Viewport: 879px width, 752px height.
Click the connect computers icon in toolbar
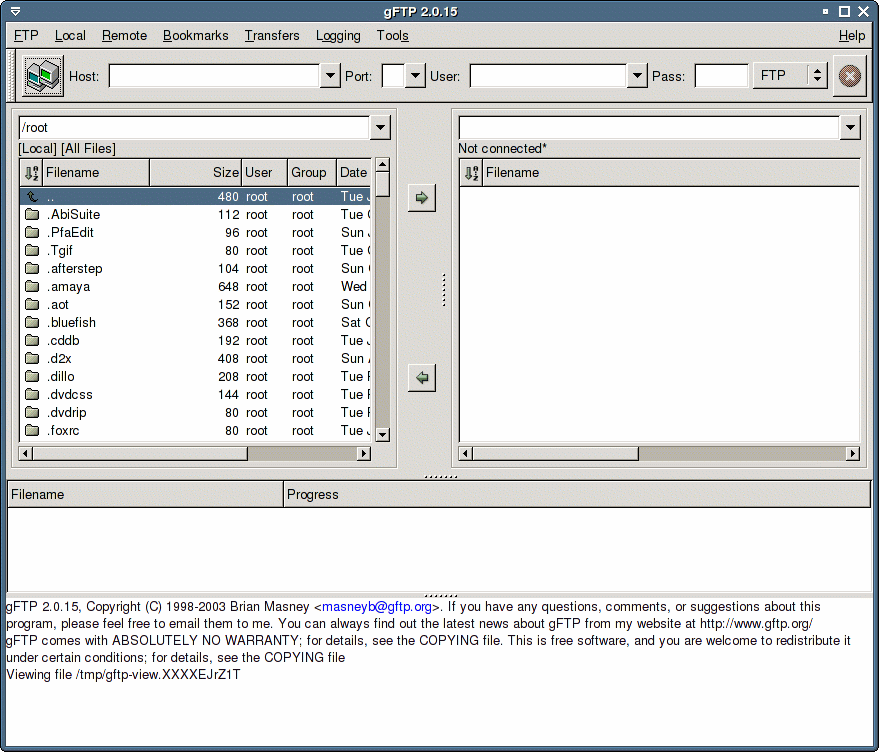[43, 76]
